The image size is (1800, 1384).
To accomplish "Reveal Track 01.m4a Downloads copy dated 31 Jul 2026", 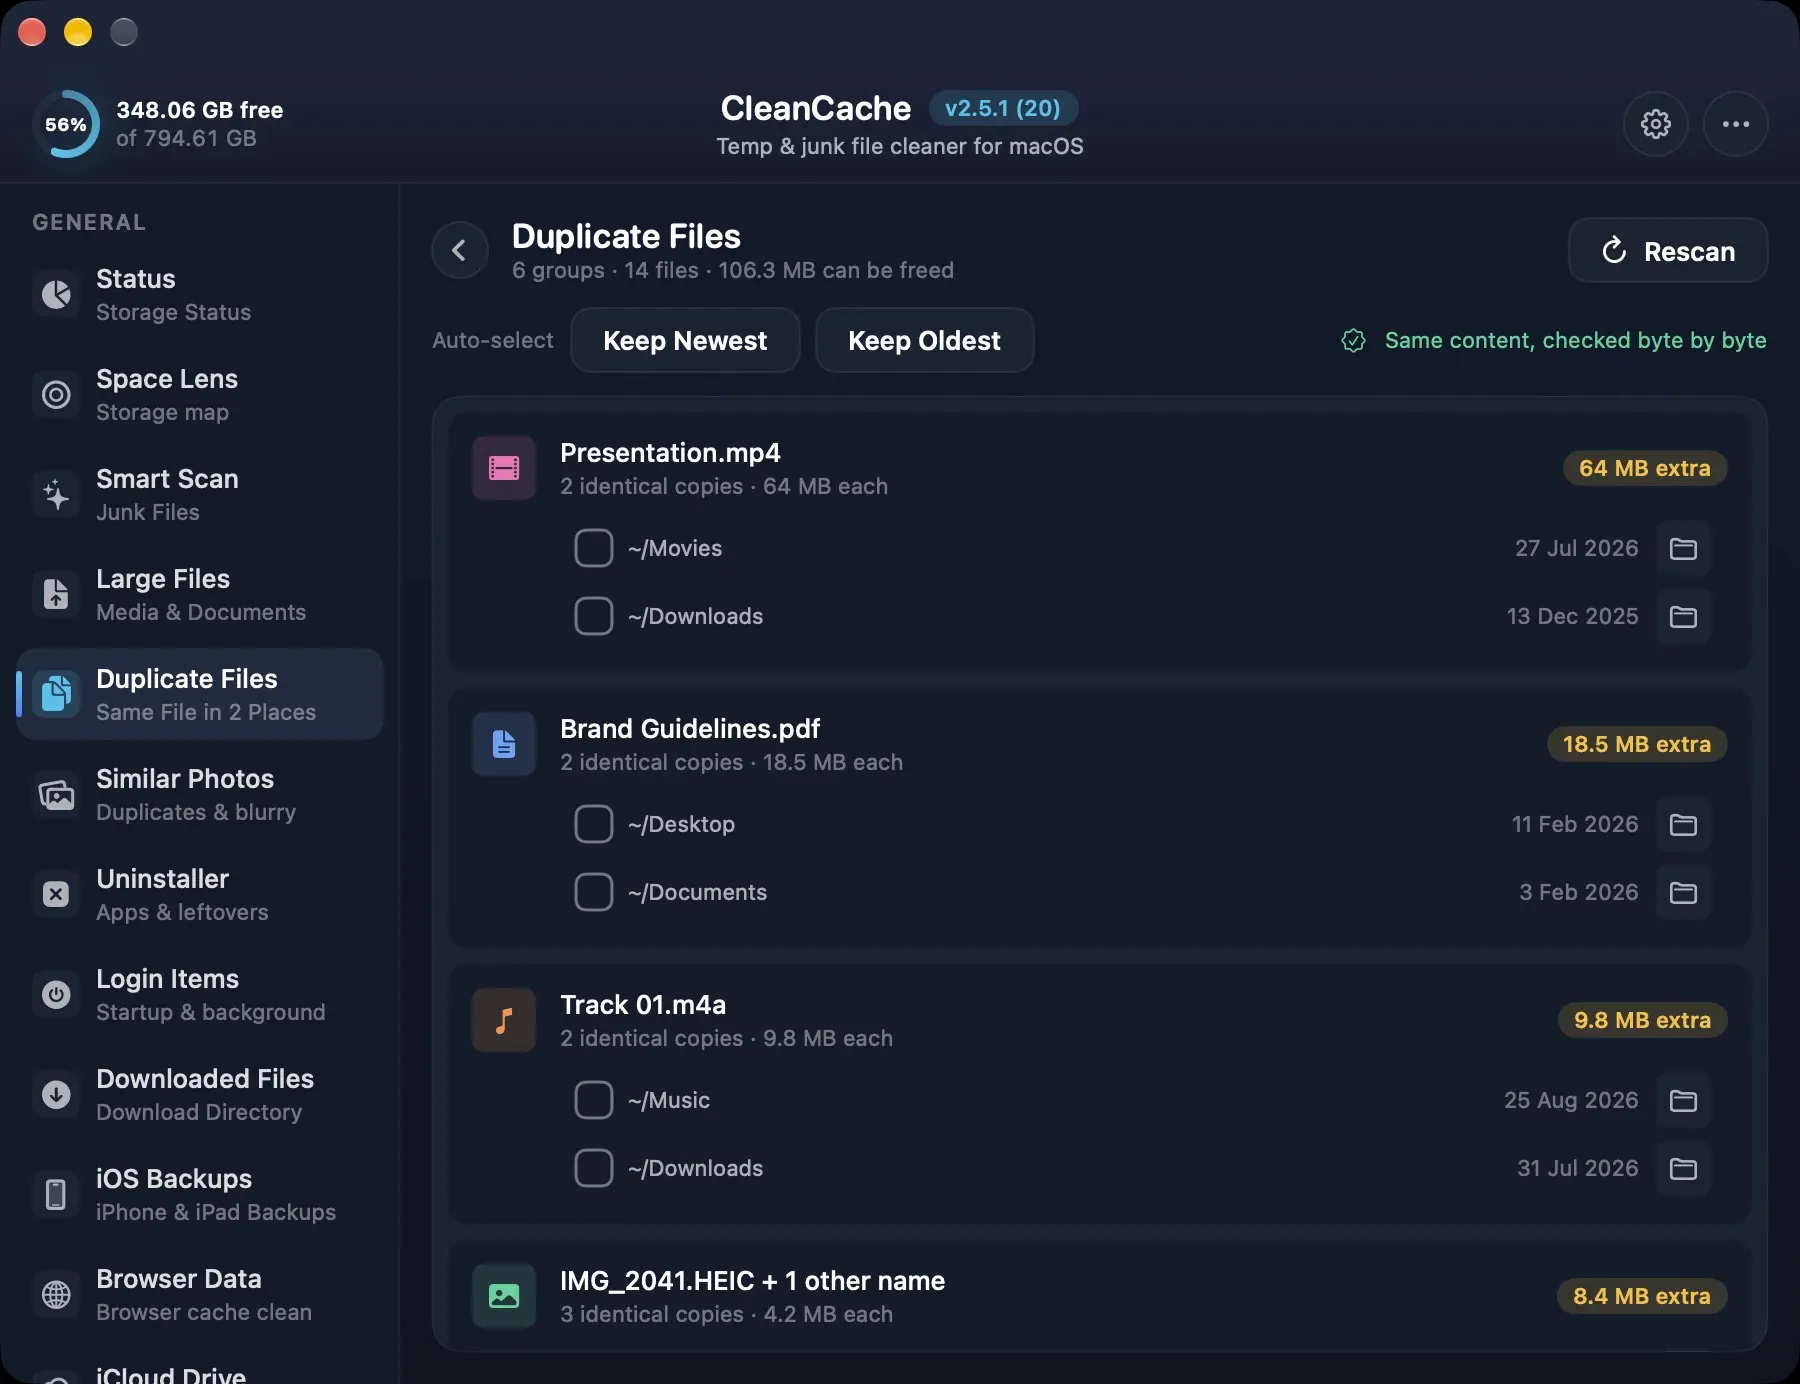I will click(1683, 1168).
